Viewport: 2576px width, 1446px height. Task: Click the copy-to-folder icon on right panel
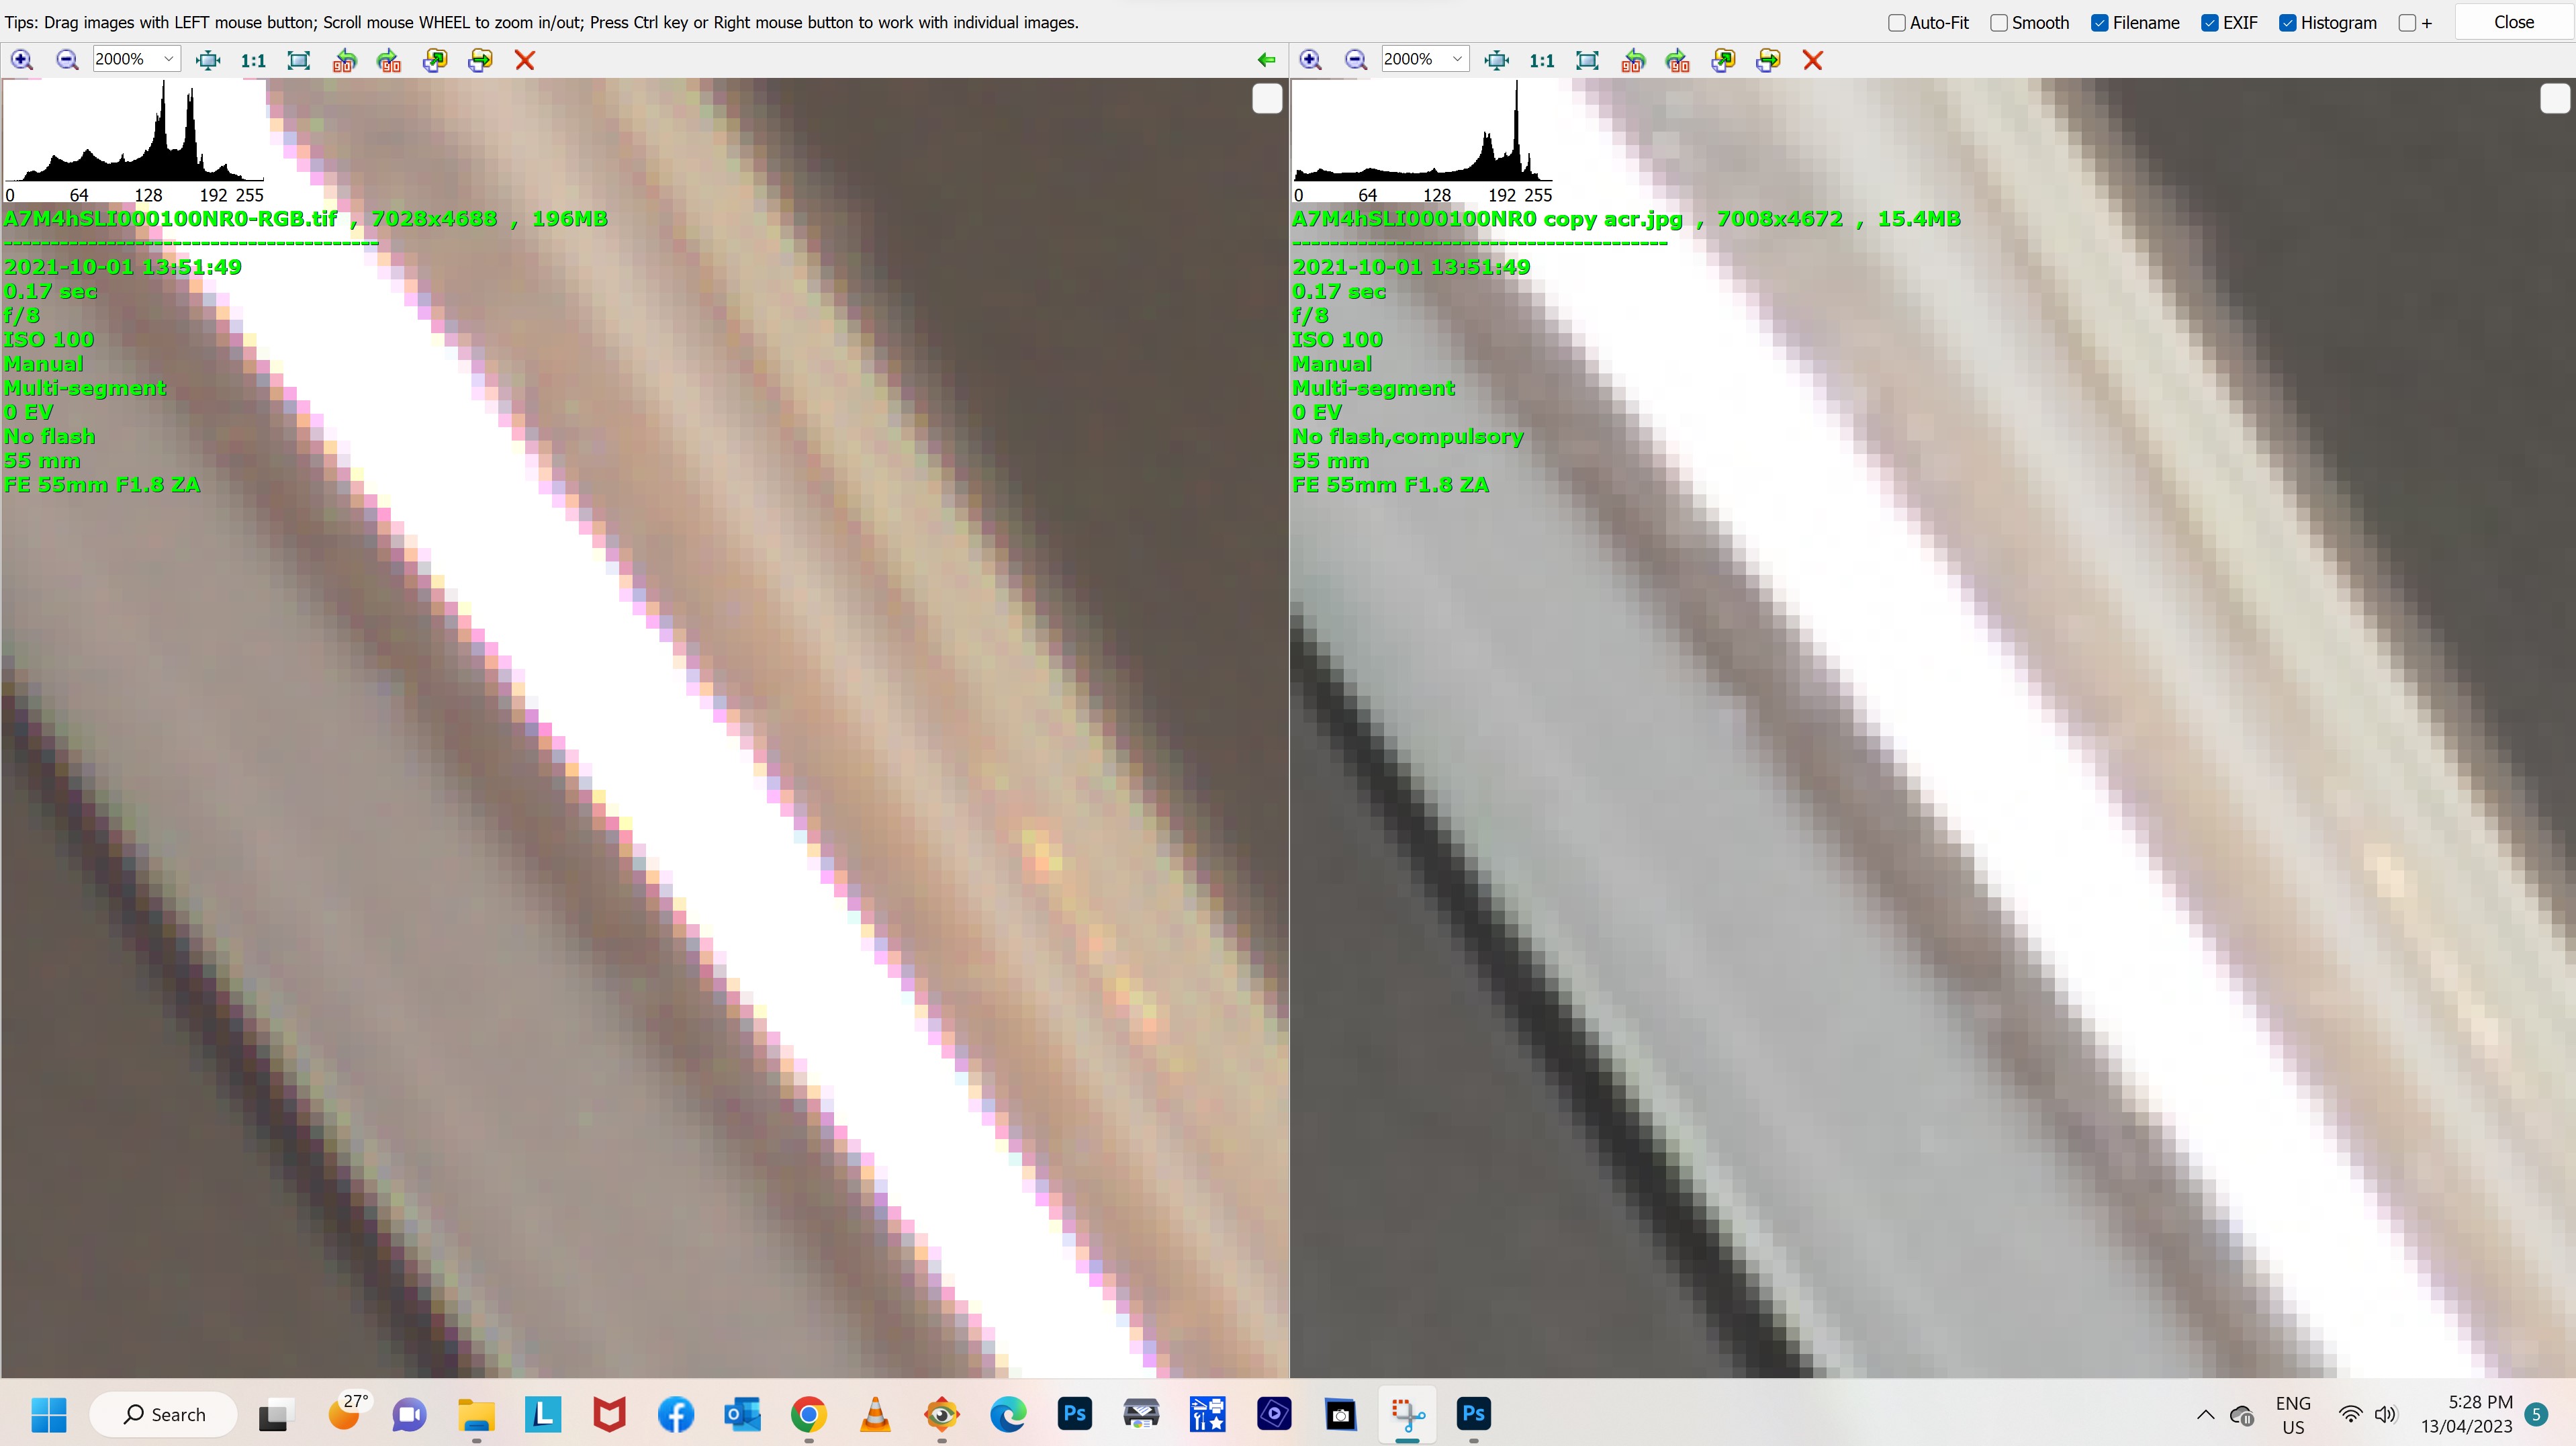[x=1723, y=60]
